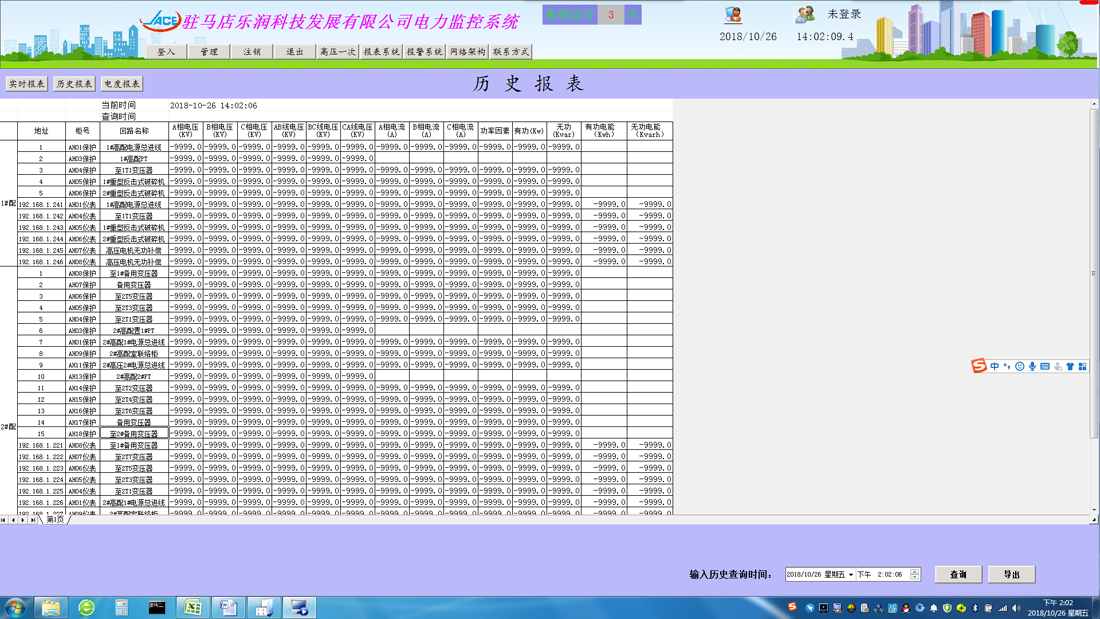Open the 联系方式 contact page
This screenshot has width=1100, height=619.
[511, 52]
